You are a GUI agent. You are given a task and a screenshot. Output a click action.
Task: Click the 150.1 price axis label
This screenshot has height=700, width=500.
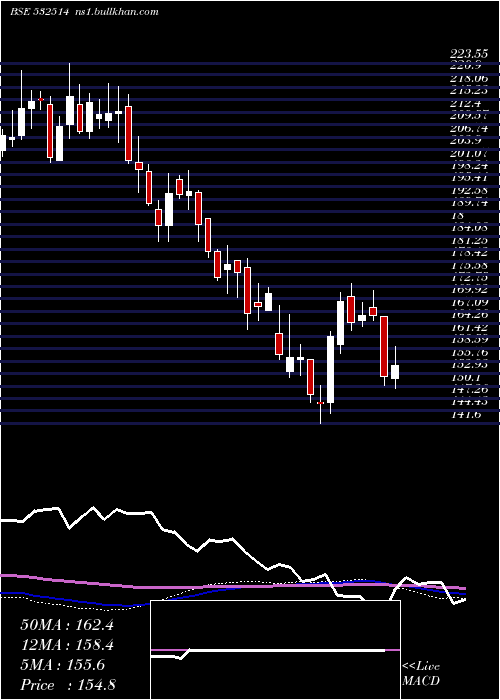[467, 377]
